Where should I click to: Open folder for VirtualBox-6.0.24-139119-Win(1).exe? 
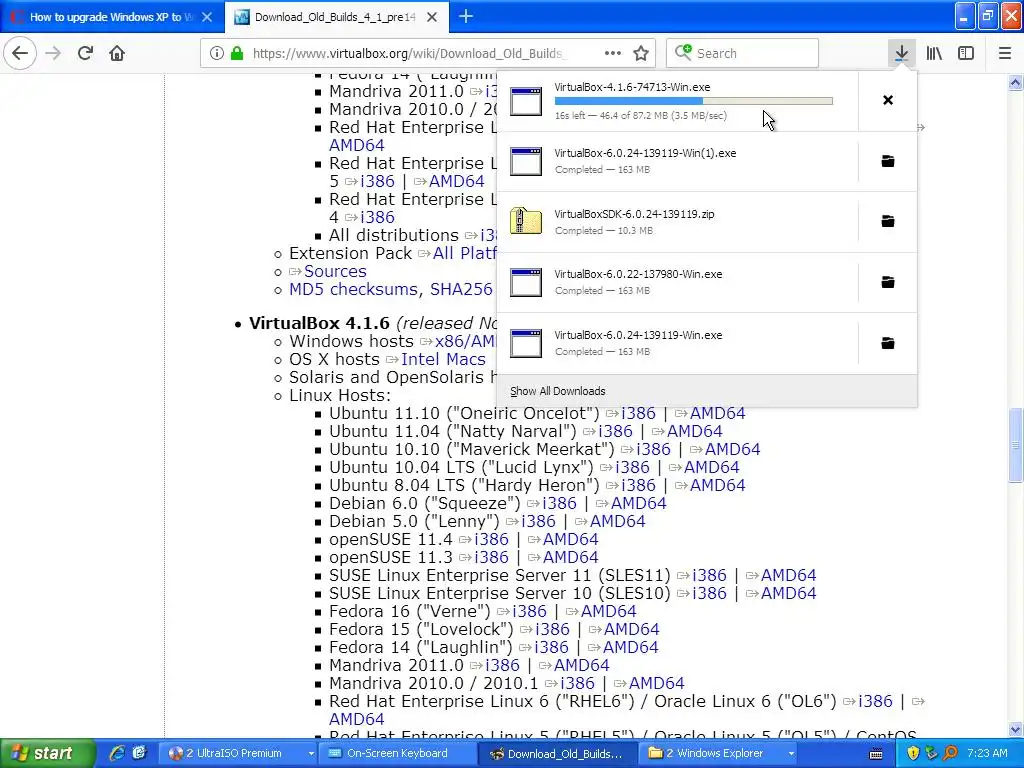click(x=888, y=161)
